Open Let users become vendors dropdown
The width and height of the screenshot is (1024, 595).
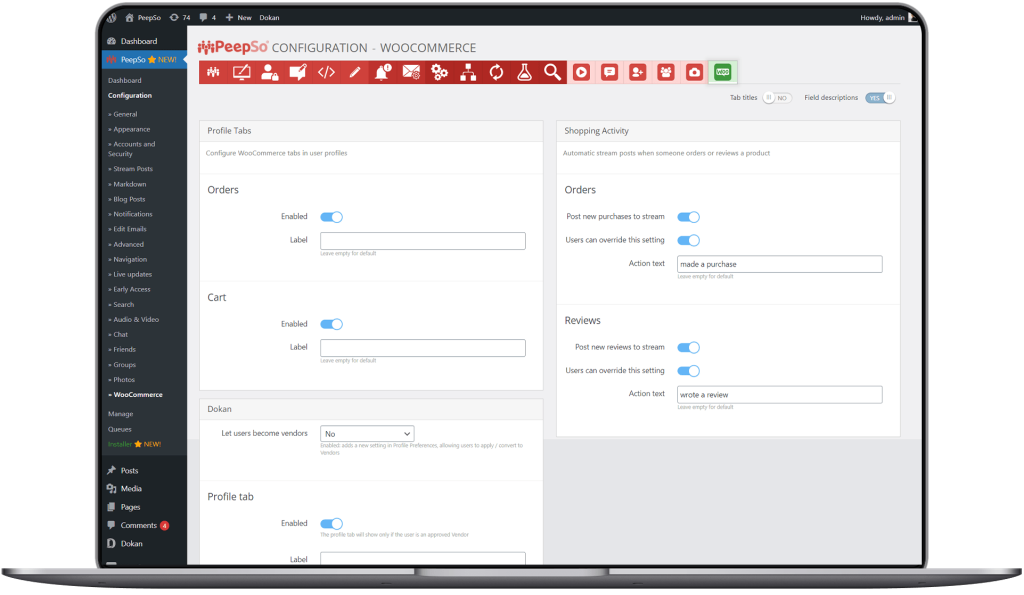point(367,434)
